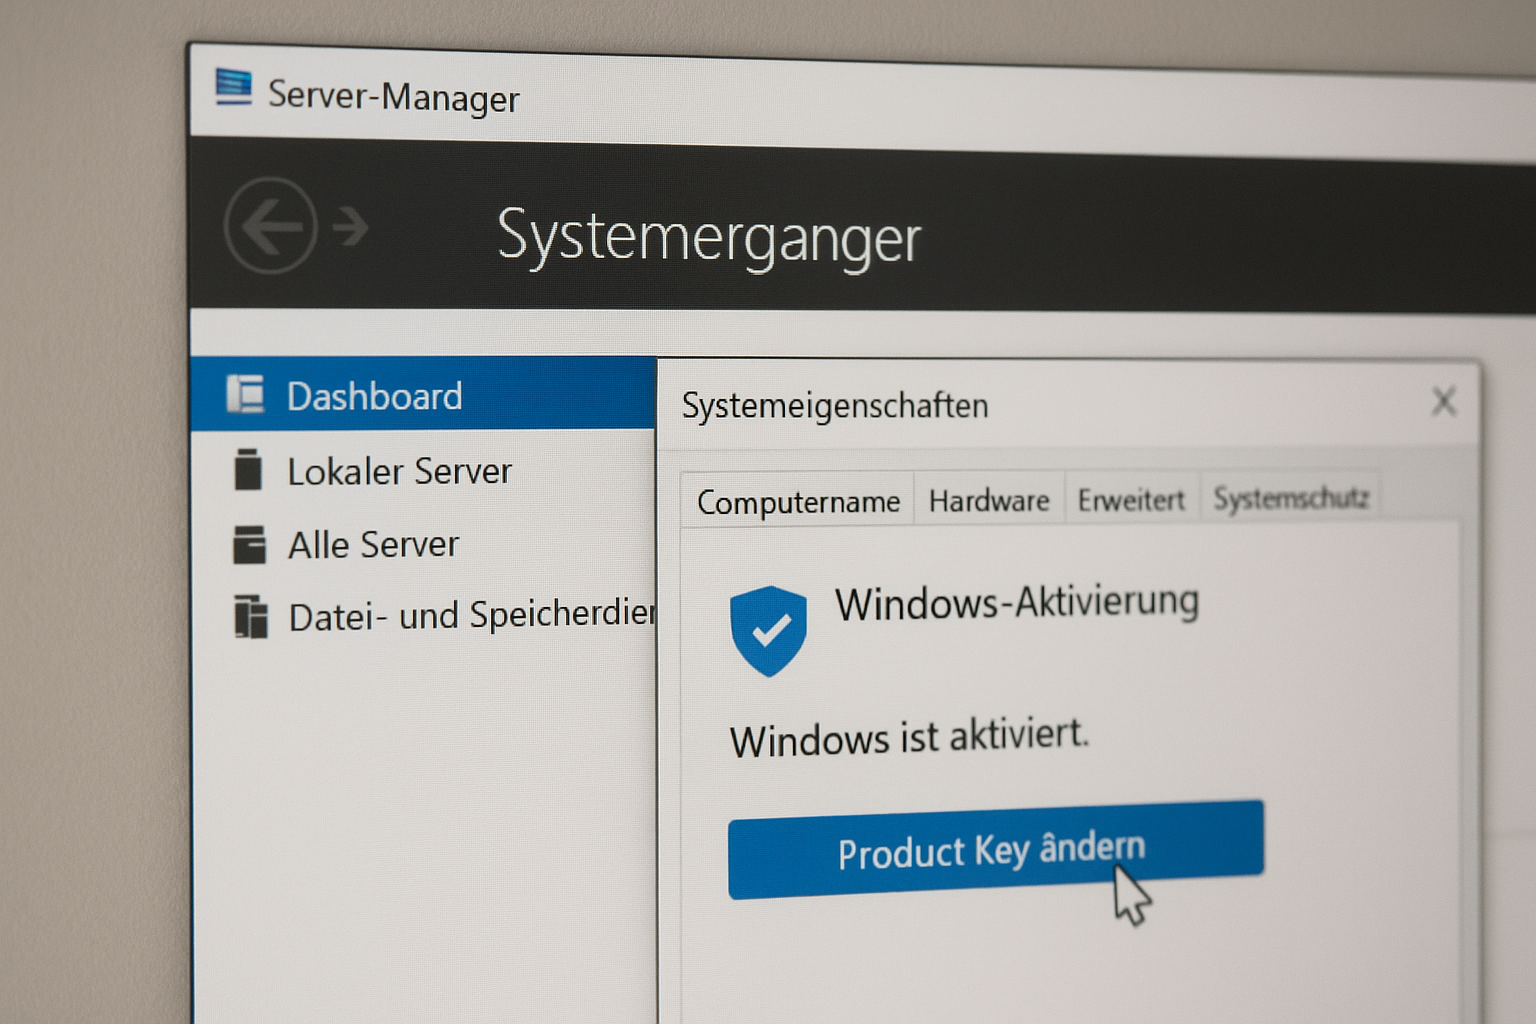Open the Systemschutz tab

[x=1290, y=497]
